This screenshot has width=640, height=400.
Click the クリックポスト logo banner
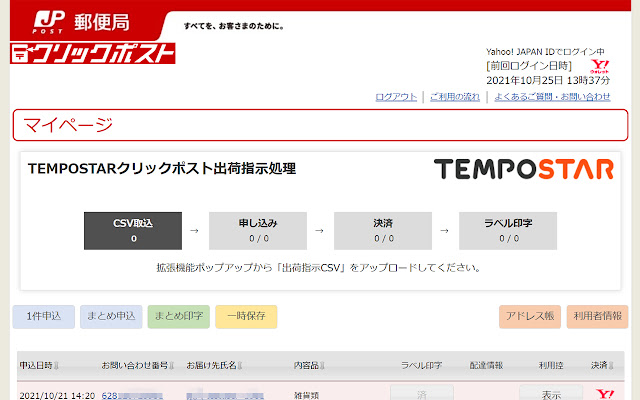pos(93,53)
